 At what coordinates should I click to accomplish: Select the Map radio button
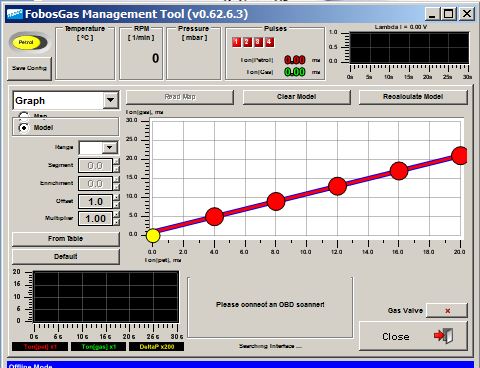click(23, 116)
